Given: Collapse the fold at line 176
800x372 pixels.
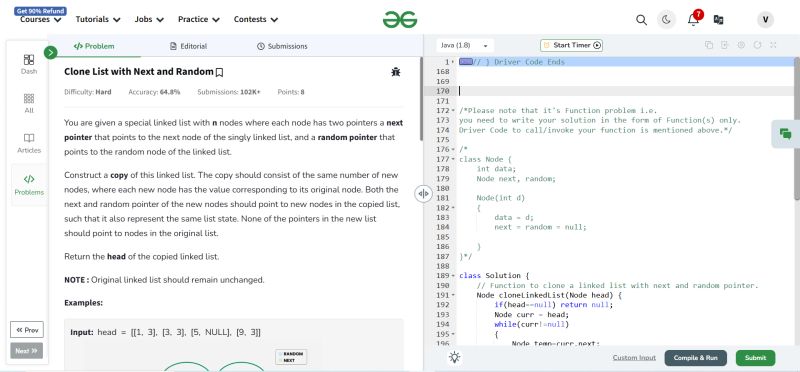Looking at the screenshot, I should [x=454, y=150].
